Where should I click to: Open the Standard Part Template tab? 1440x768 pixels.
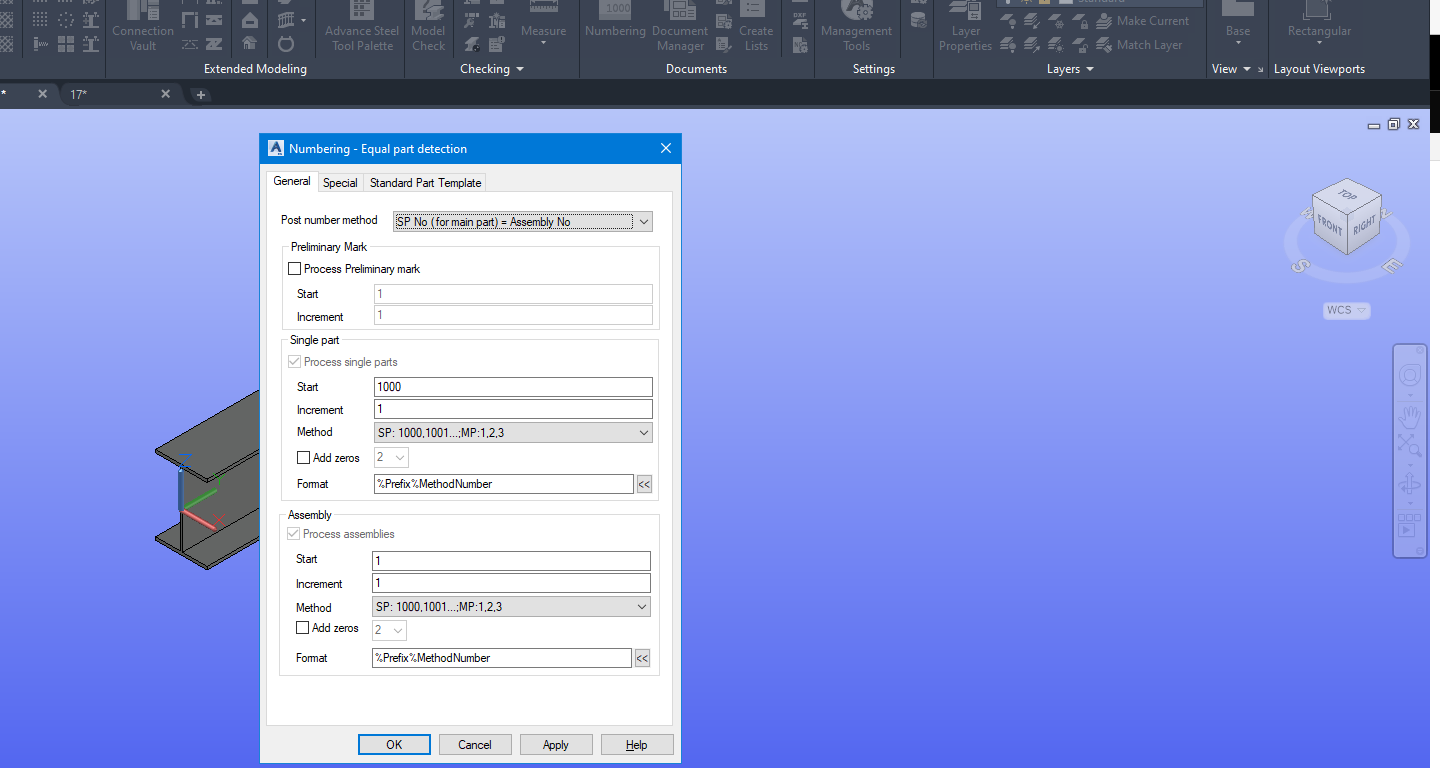(x=425, y=183)
